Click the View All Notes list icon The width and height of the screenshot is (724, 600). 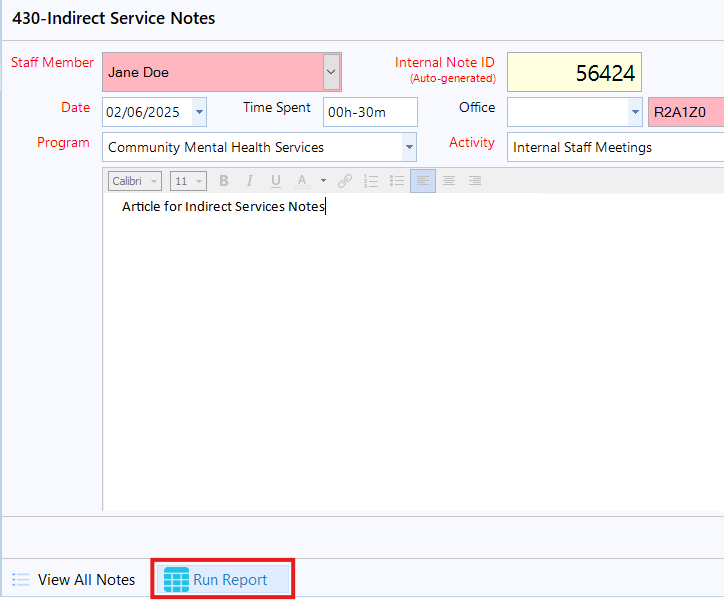coord(21,579)
